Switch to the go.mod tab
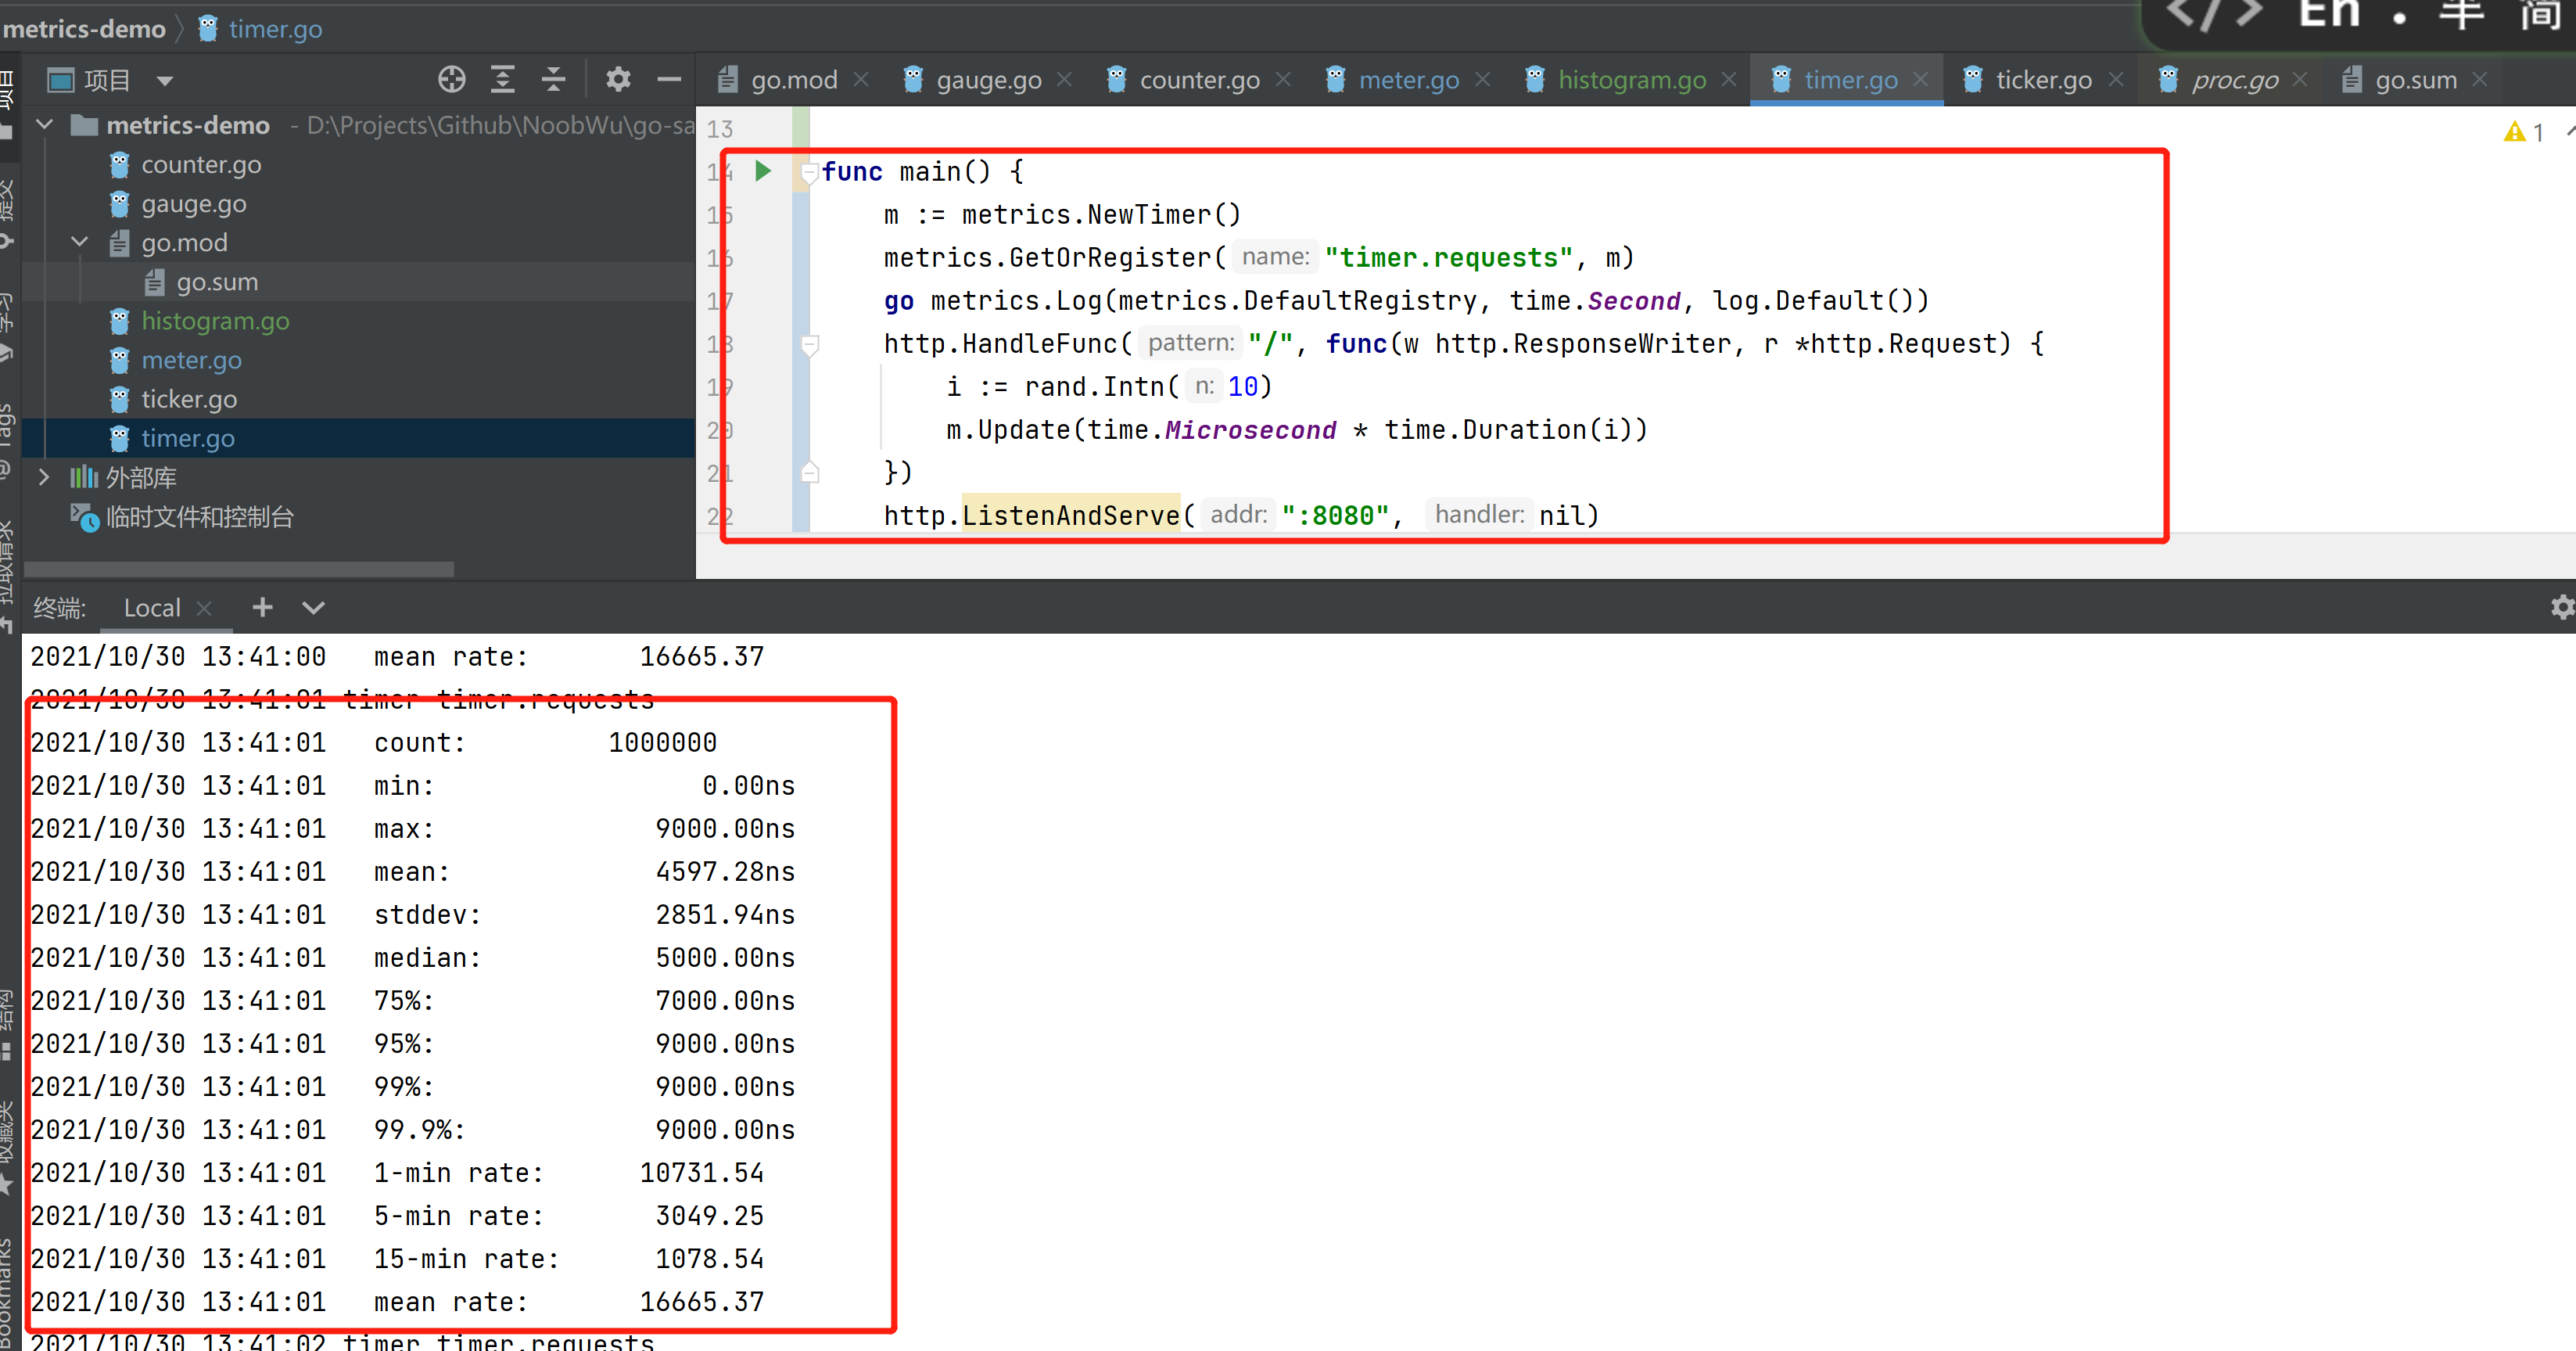 click(794, 80)
